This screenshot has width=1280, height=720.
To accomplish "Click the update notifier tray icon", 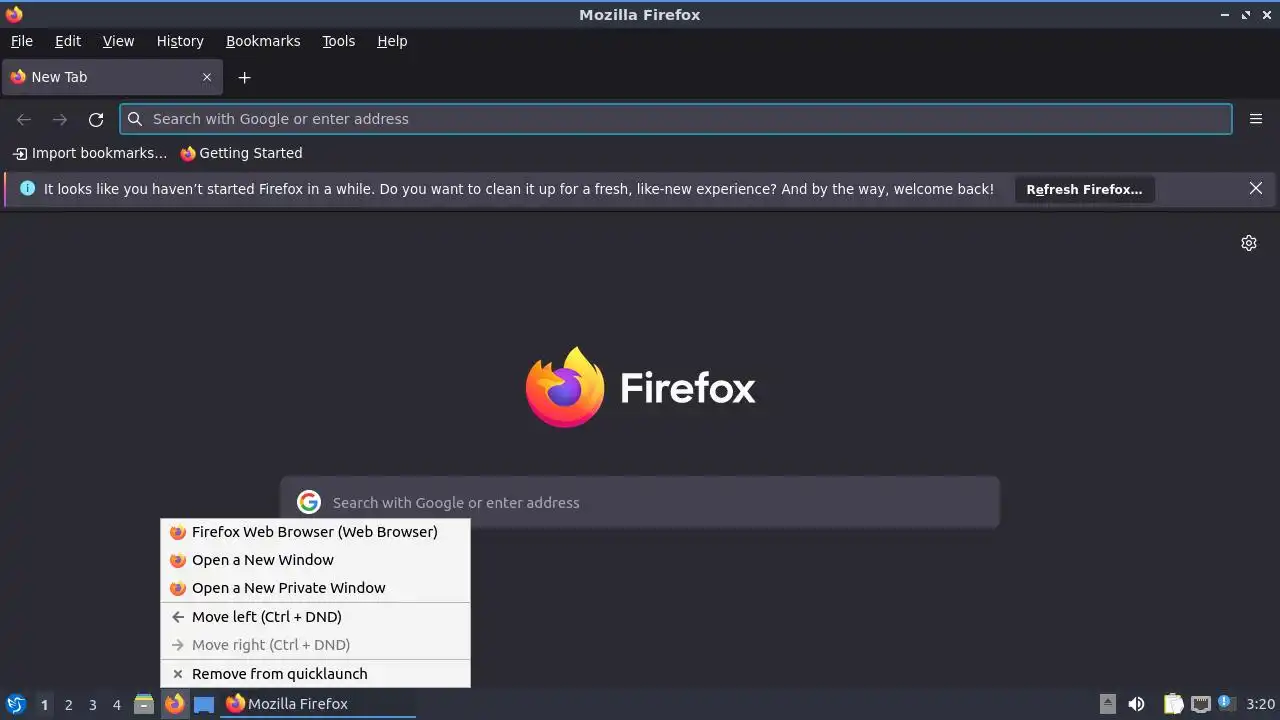I will [x=1226, y=704].
